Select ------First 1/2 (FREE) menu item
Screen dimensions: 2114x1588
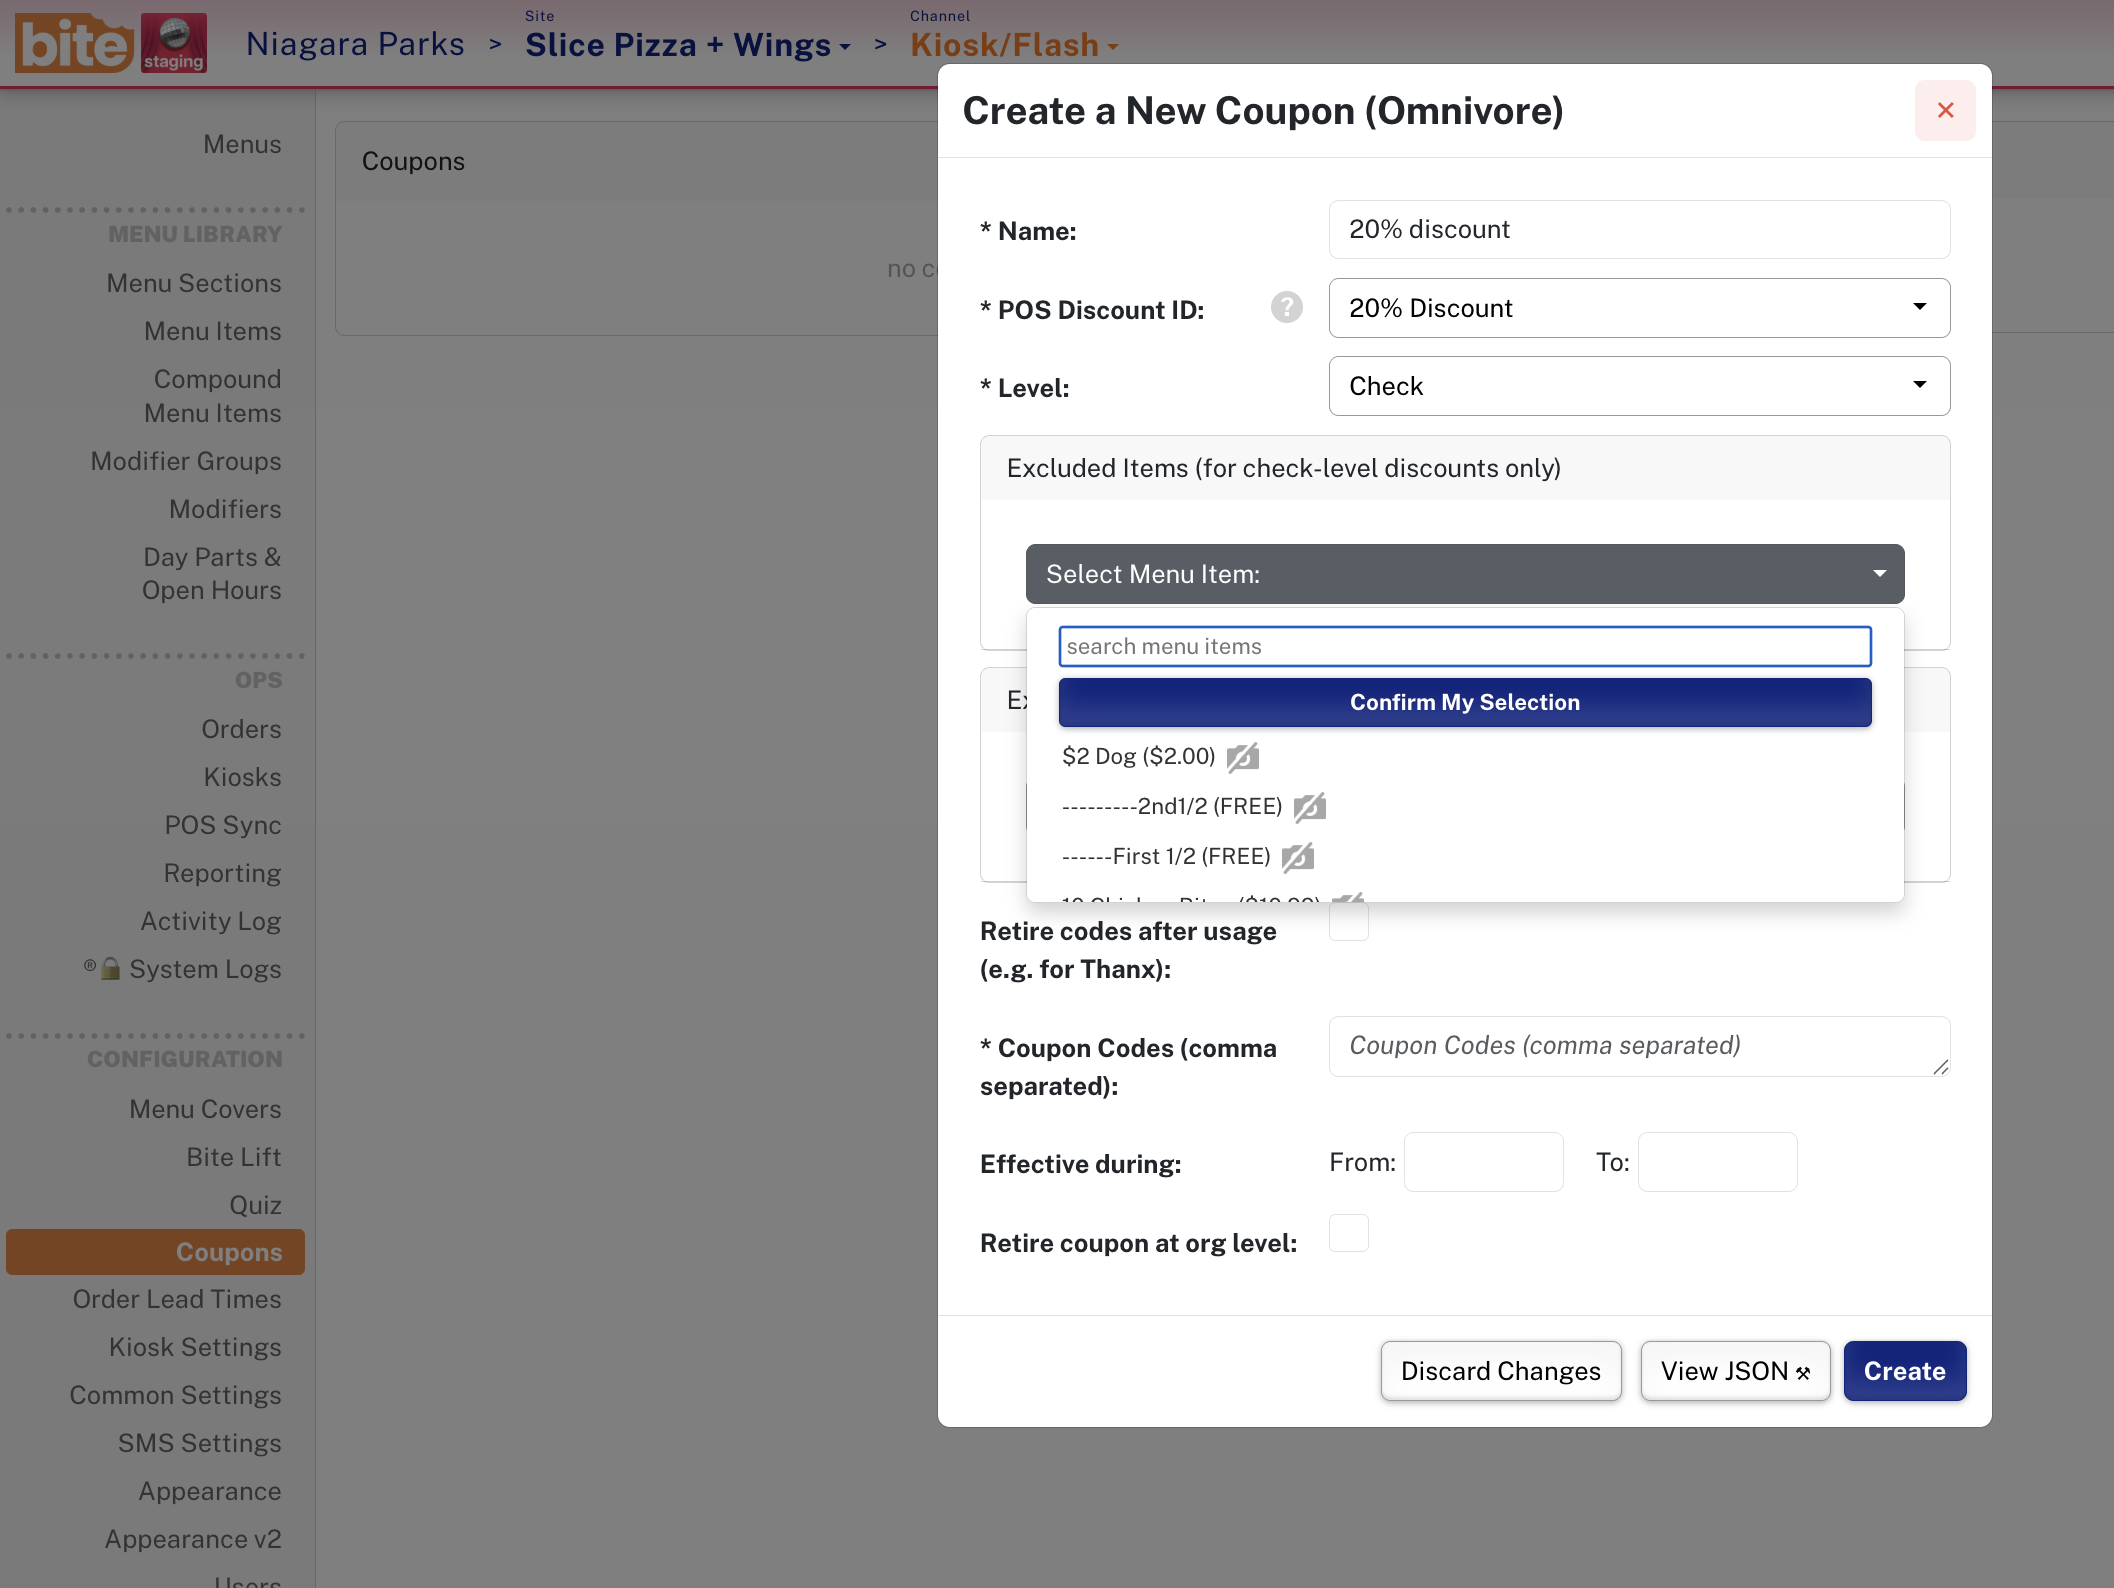[x=1166, y=856]
